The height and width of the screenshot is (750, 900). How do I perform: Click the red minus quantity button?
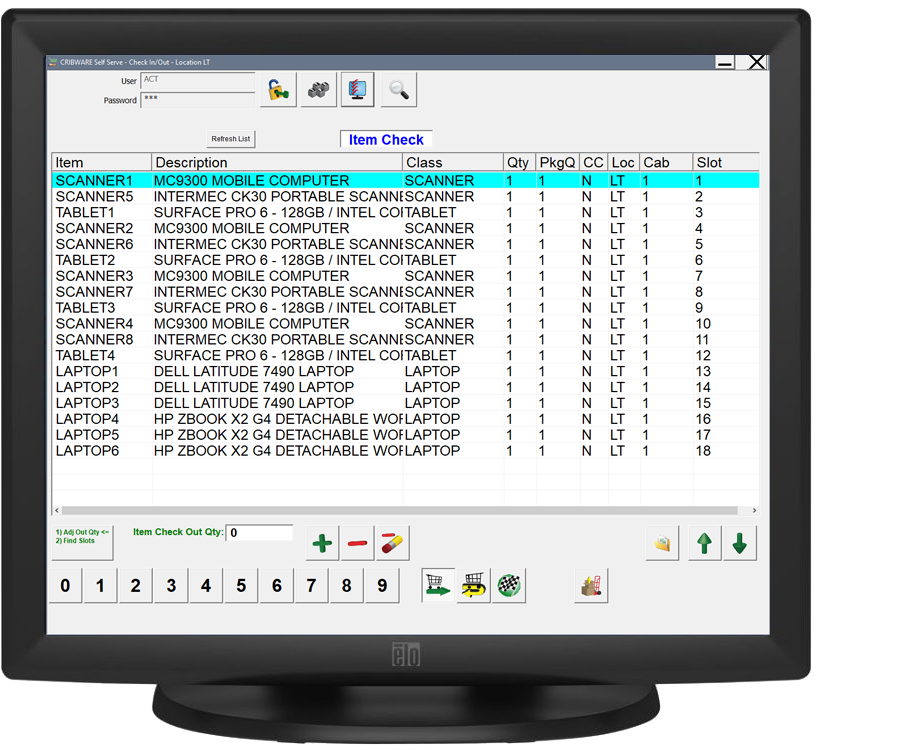coord(357,543)
